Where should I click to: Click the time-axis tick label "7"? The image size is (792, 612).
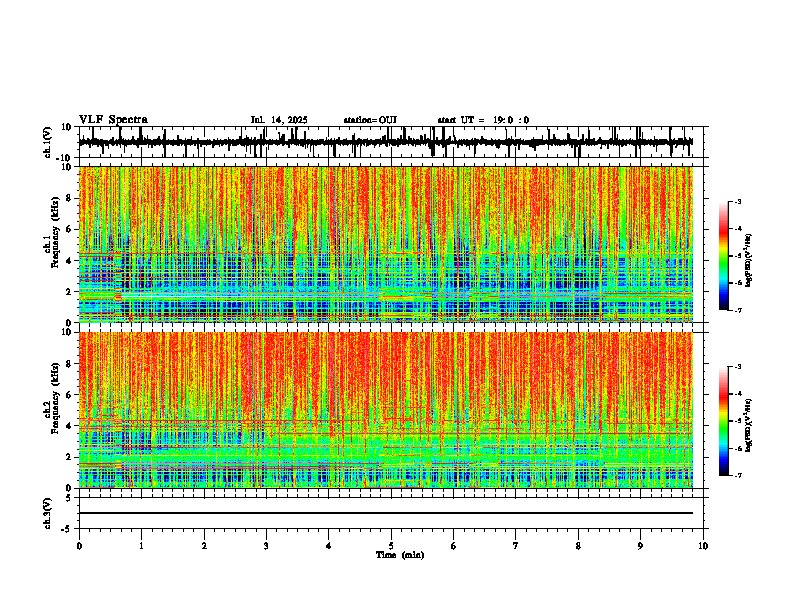[x=516, y=546]
